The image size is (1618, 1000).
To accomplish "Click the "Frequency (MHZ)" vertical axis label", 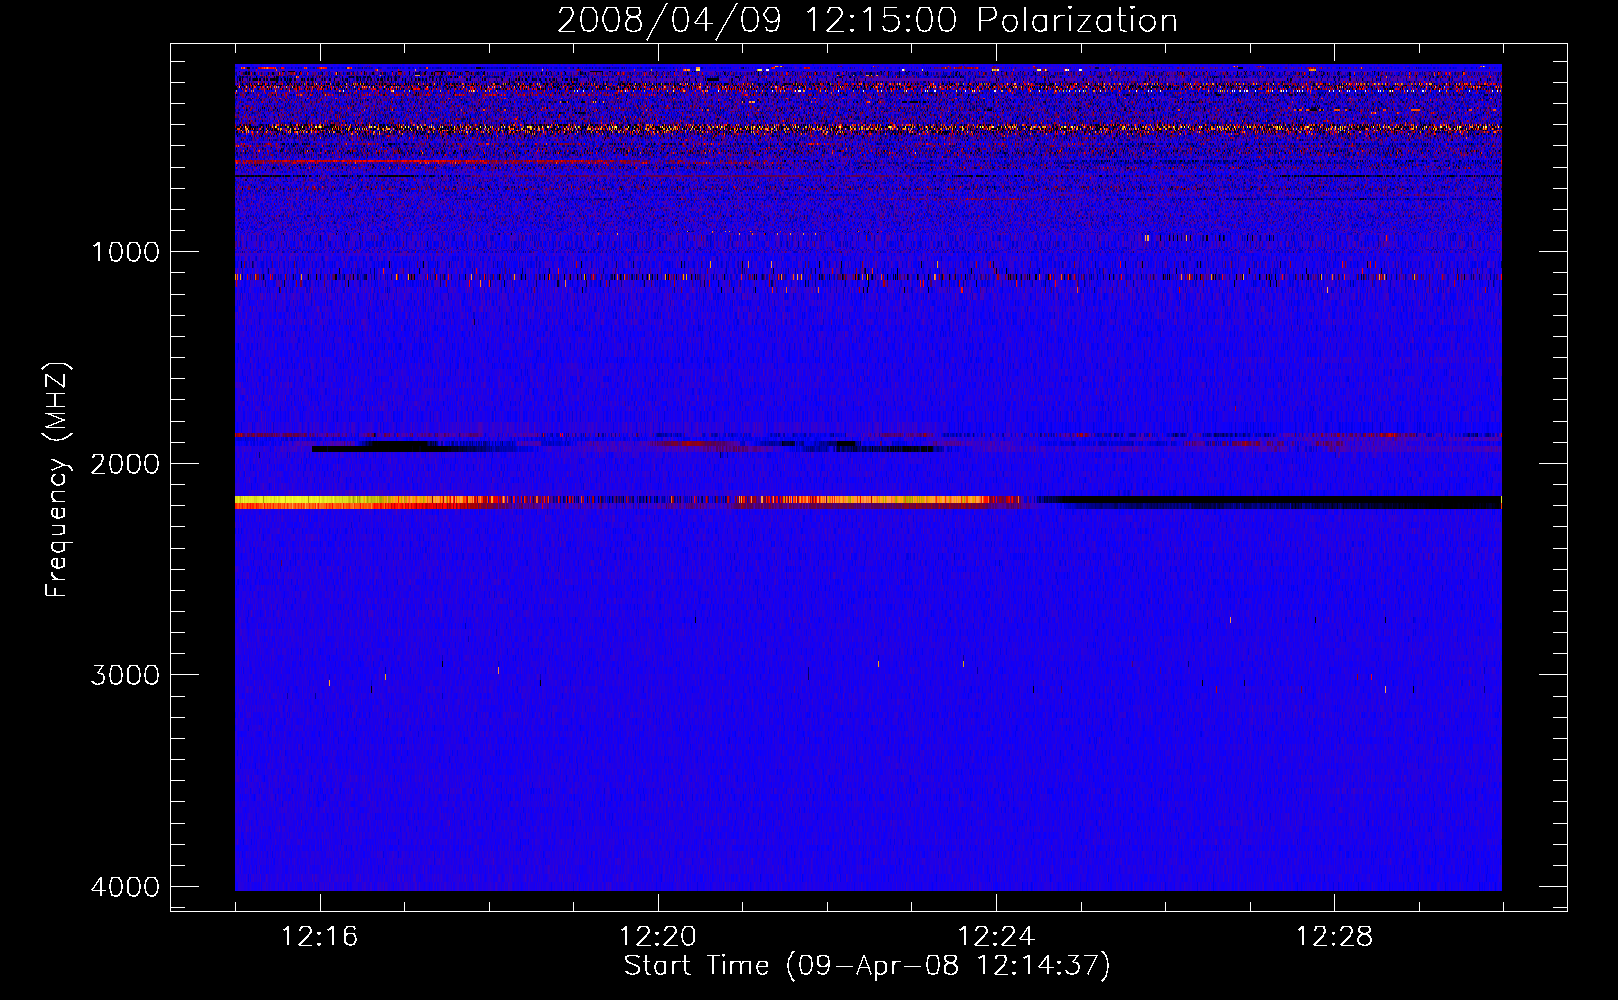I will [x=58, y=480].
